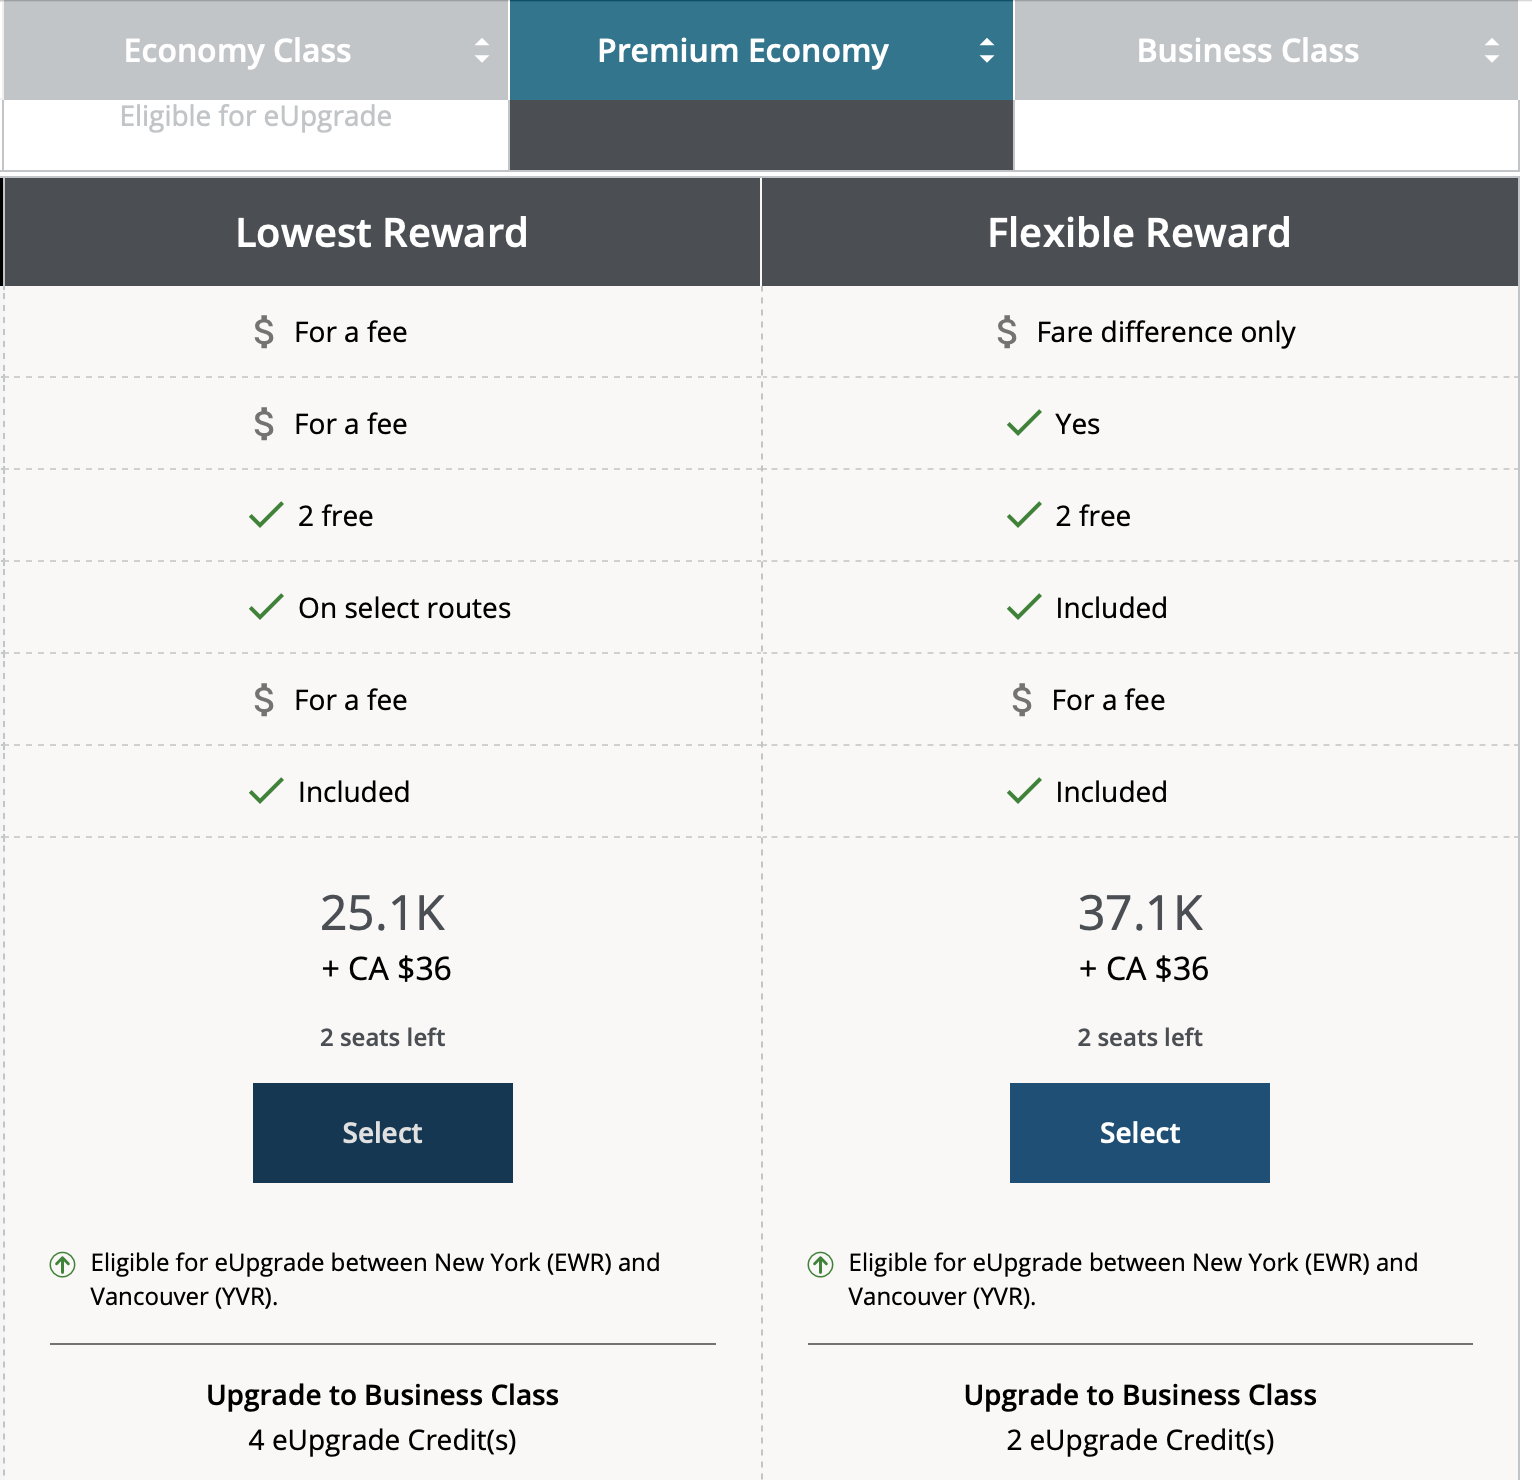Toggle the Premium Economy sort arrows
Screen dimensions: 1532x1480
pos(987,51)
